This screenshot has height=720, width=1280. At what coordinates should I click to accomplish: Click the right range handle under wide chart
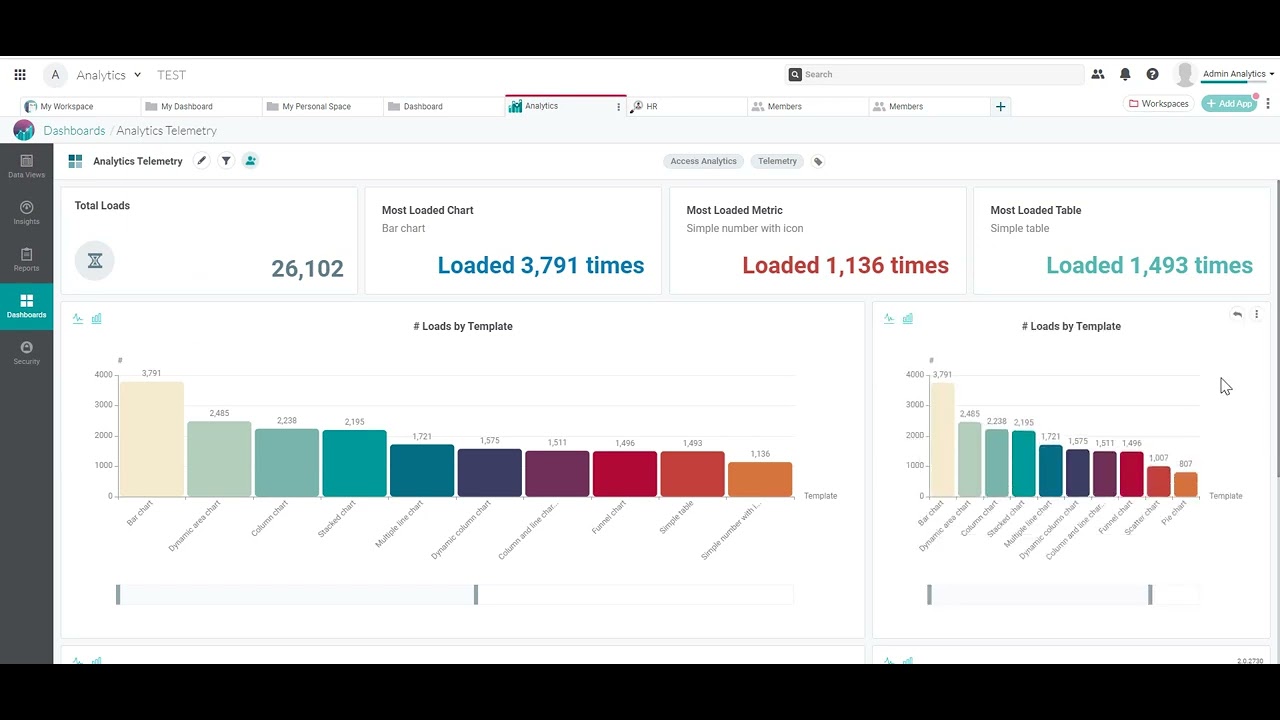coord(476,595)
